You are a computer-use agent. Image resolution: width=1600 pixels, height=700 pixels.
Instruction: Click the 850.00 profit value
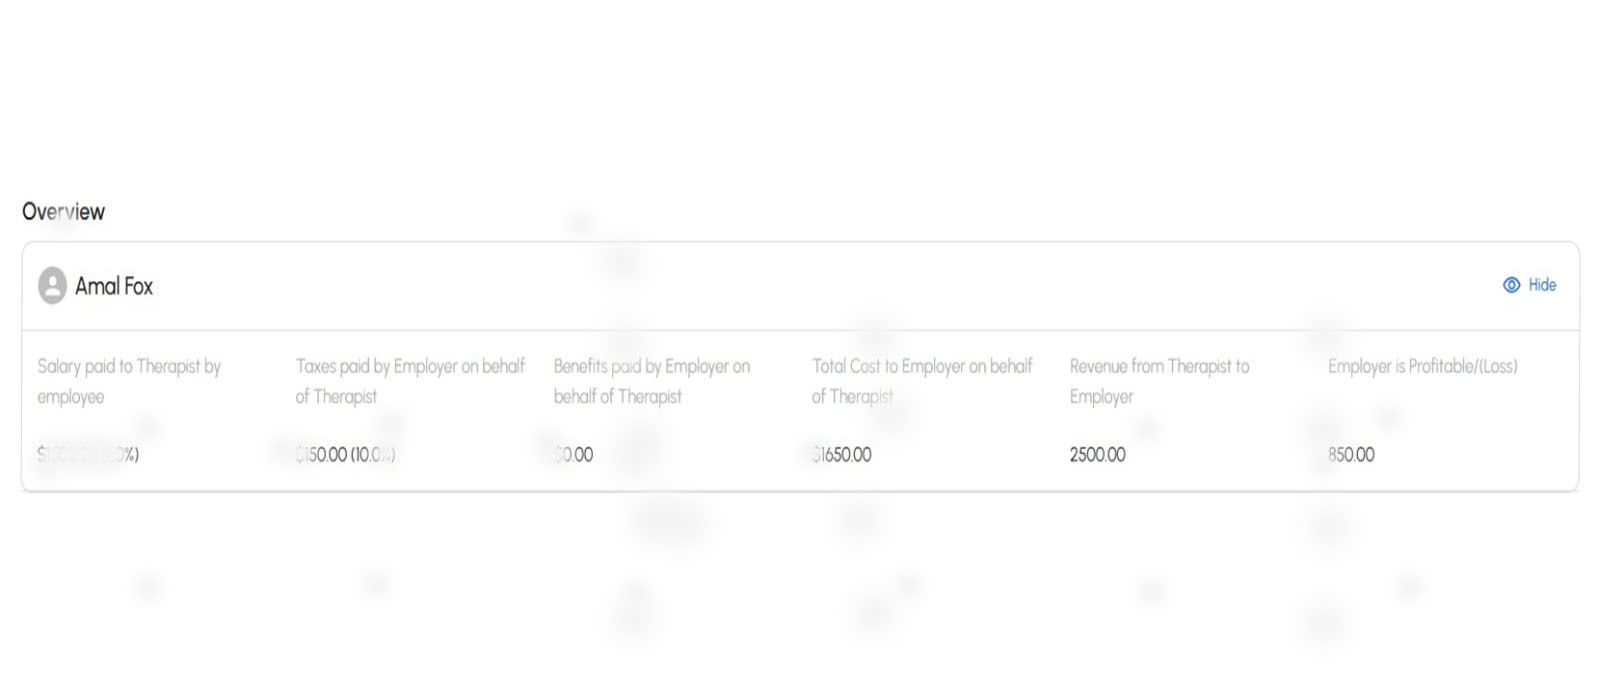tap(1351, 455)
